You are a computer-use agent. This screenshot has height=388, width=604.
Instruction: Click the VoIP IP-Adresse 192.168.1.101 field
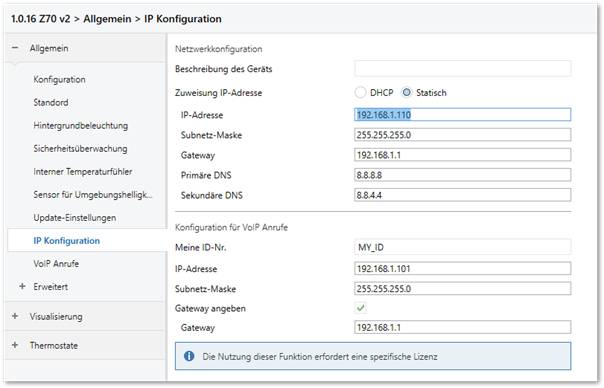tap(463, 269)
